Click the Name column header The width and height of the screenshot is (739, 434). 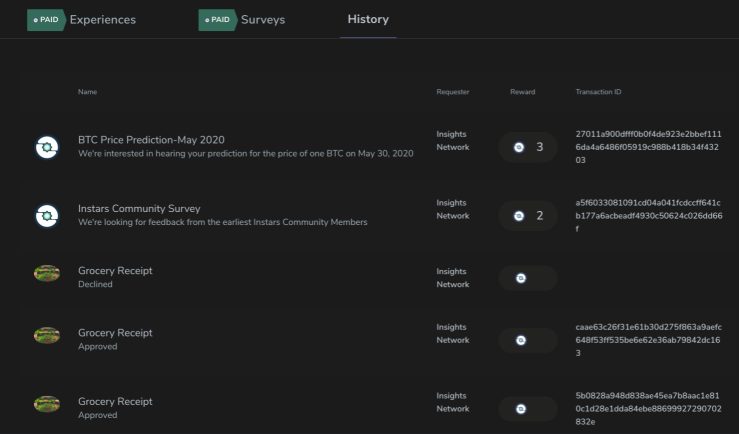(x=88, y=92)
